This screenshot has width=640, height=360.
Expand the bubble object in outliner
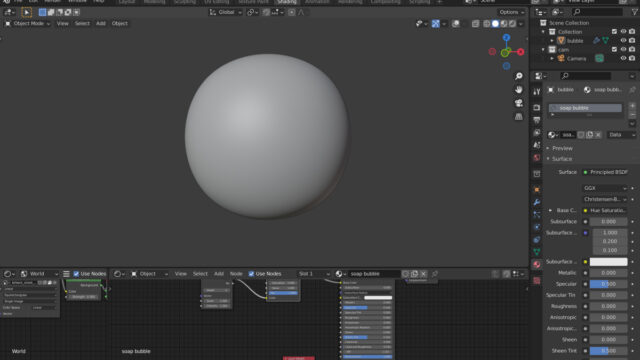552,40
